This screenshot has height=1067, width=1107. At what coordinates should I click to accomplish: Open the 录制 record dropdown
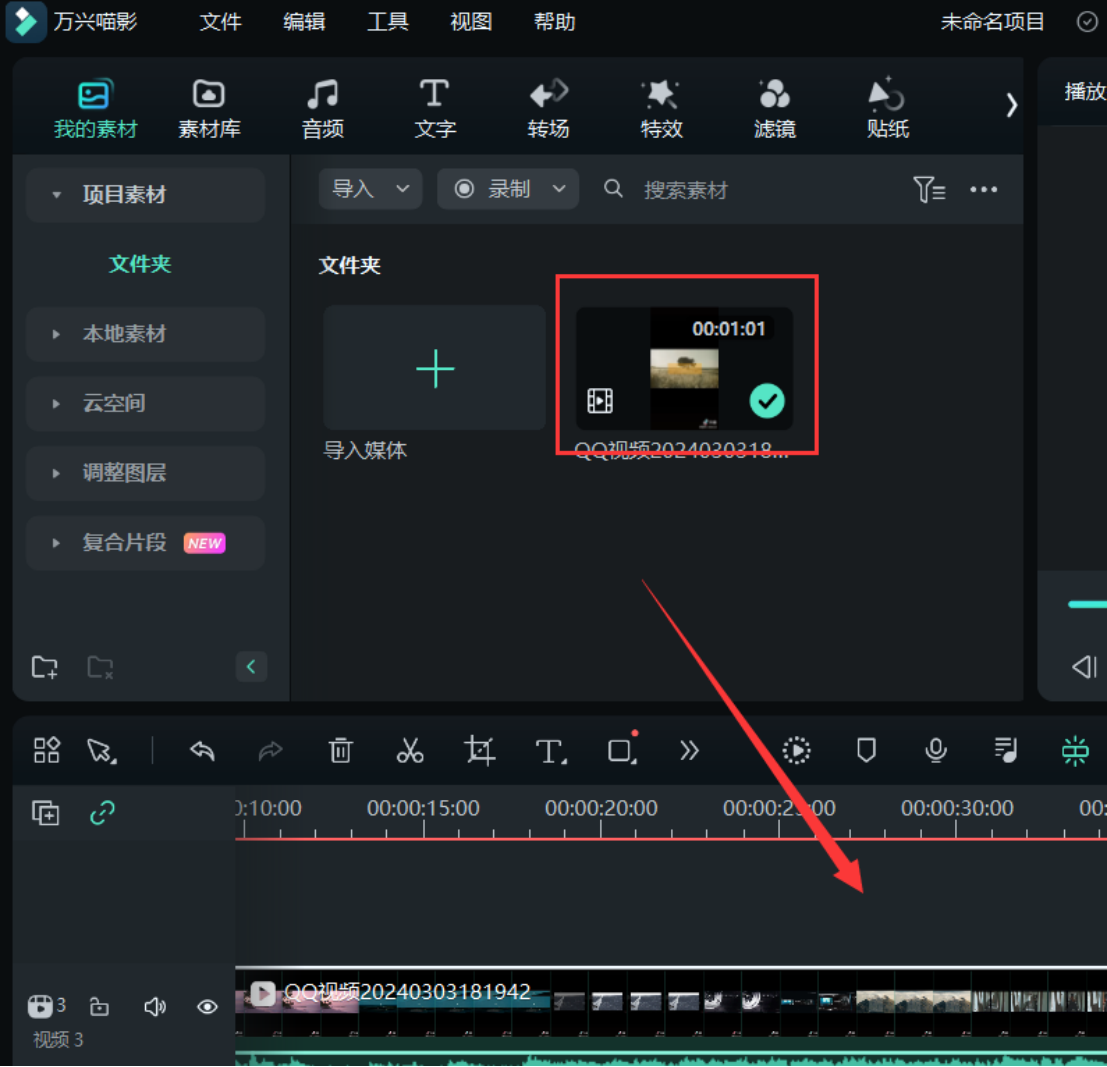tap(508, 189)
